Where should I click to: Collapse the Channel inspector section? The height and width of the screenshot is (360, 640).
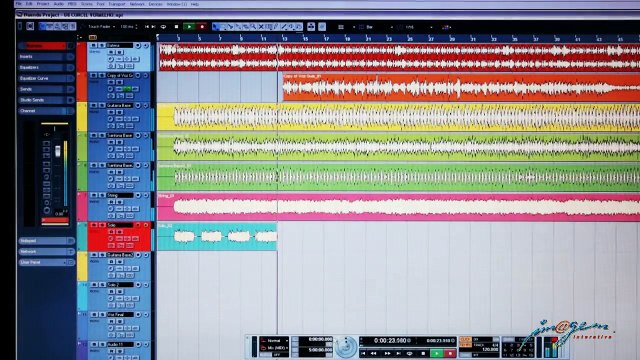46,111
